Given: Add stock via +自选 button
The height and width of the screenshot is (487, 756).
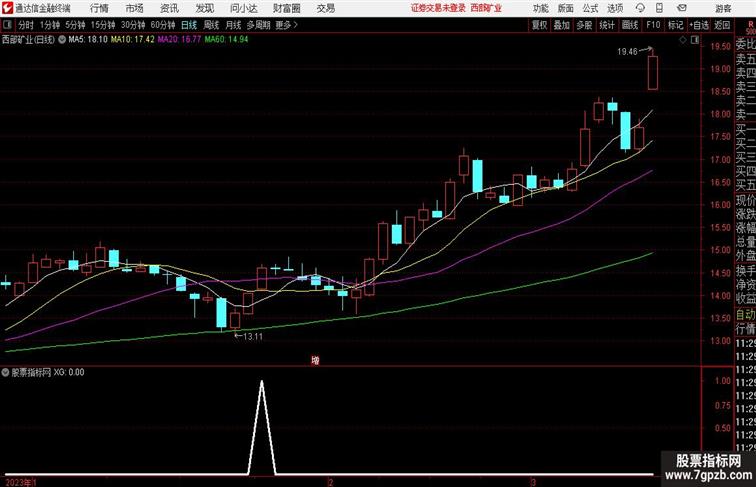Looking at the screenshot, I should pyautogui.click(x=699, y=25).
